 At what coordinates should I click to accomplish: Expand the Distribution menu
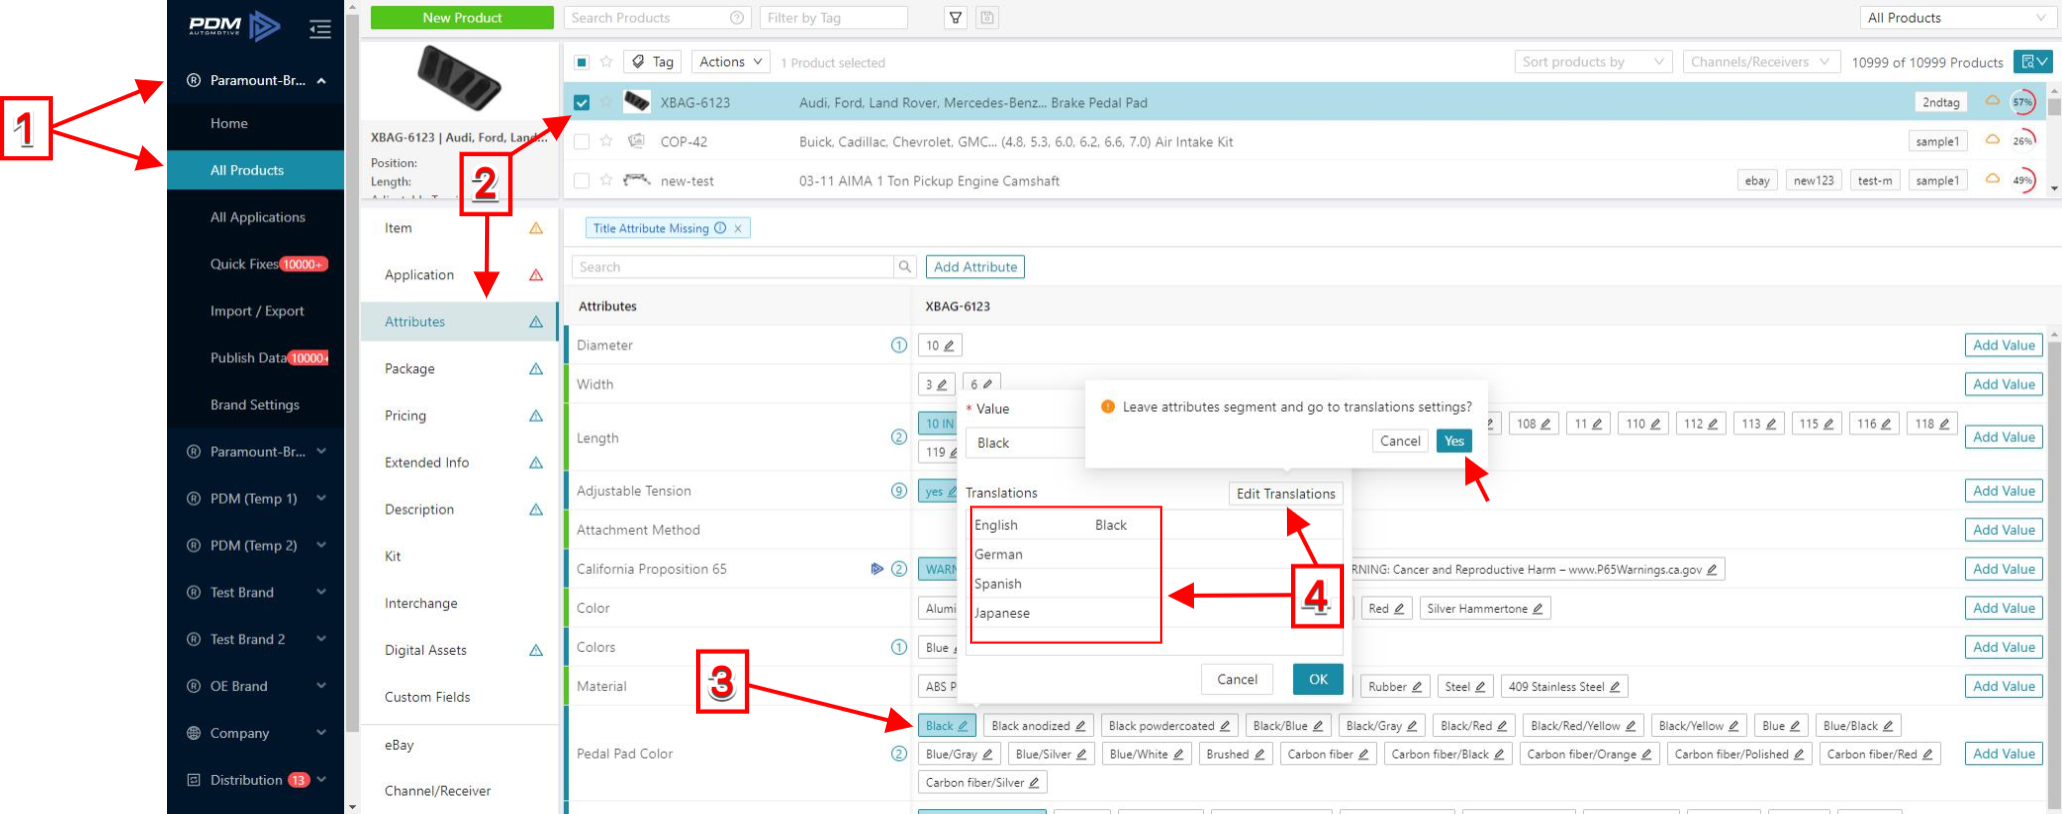click(257, 780)
